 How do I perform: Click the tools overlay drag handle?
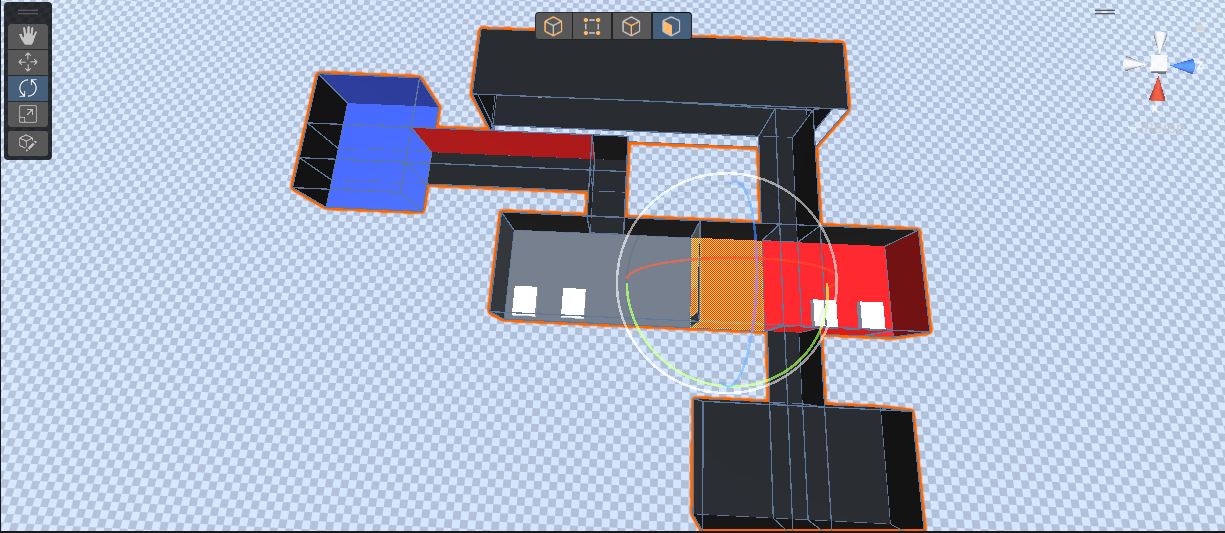[x=28, y=13]
